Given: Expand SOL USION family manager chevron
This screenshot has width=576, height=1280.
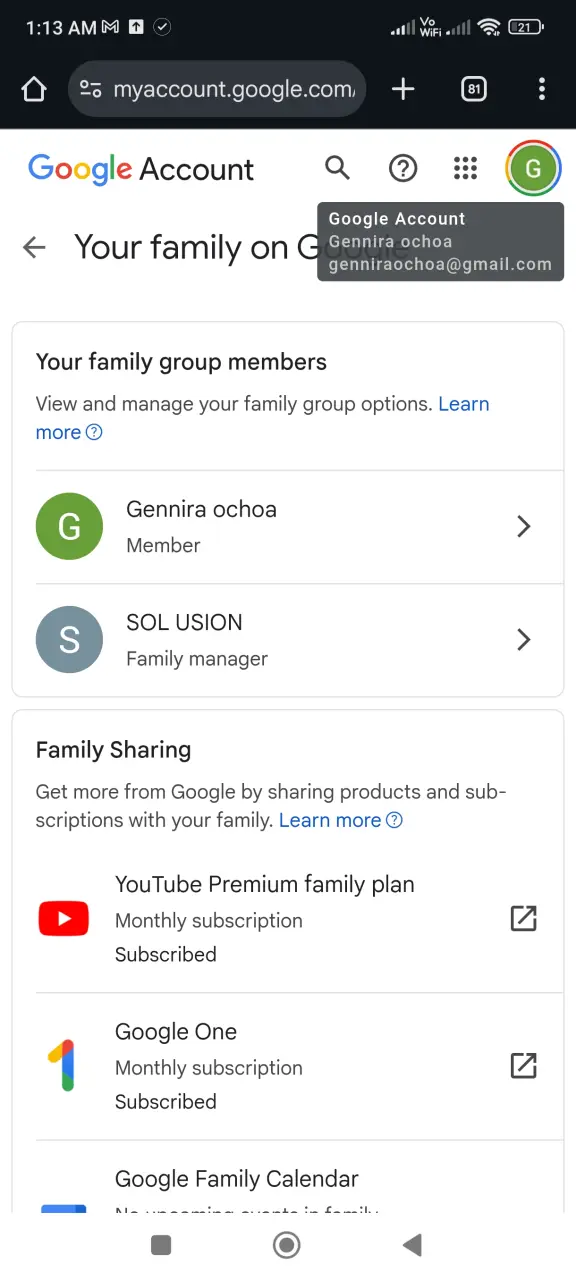Looking at the screenshot, I should tap(523, 640).
